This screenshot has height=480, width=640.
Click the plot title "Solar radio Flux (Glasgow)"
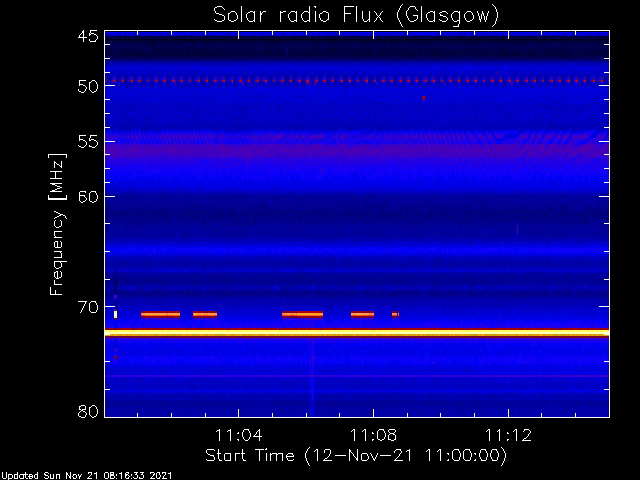[356, 15]
